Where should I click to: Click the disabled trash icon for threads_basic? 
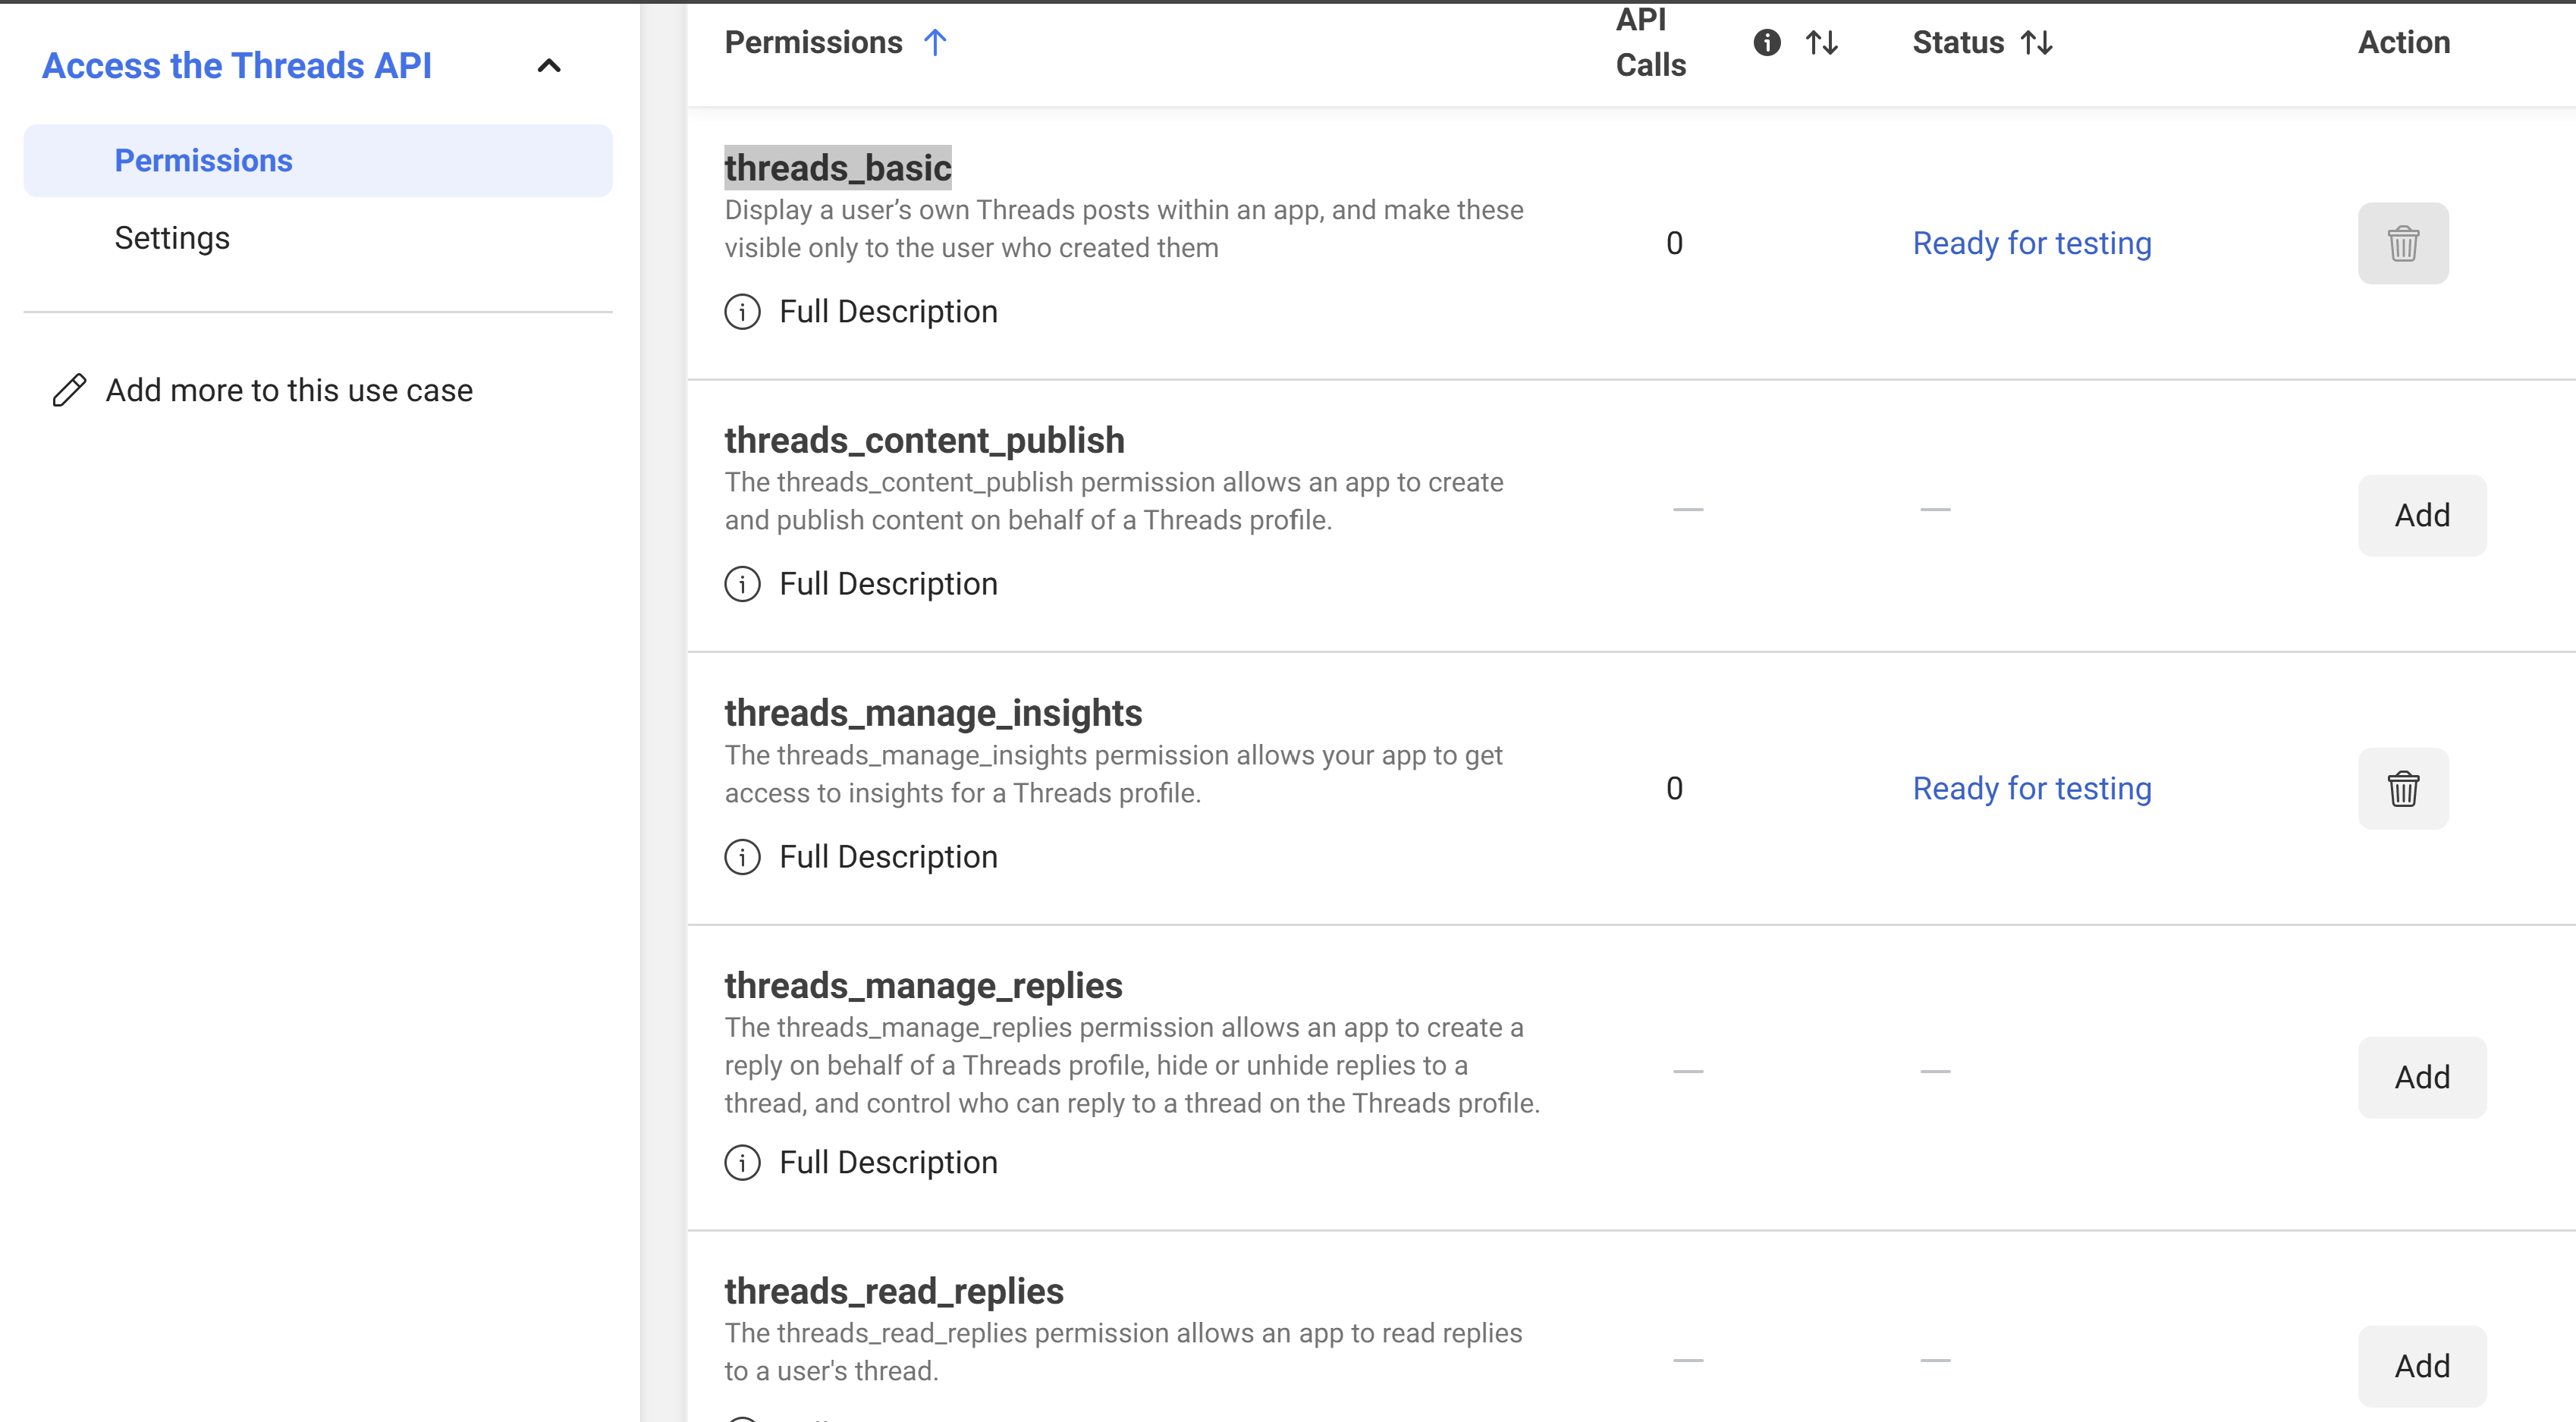2403,243
